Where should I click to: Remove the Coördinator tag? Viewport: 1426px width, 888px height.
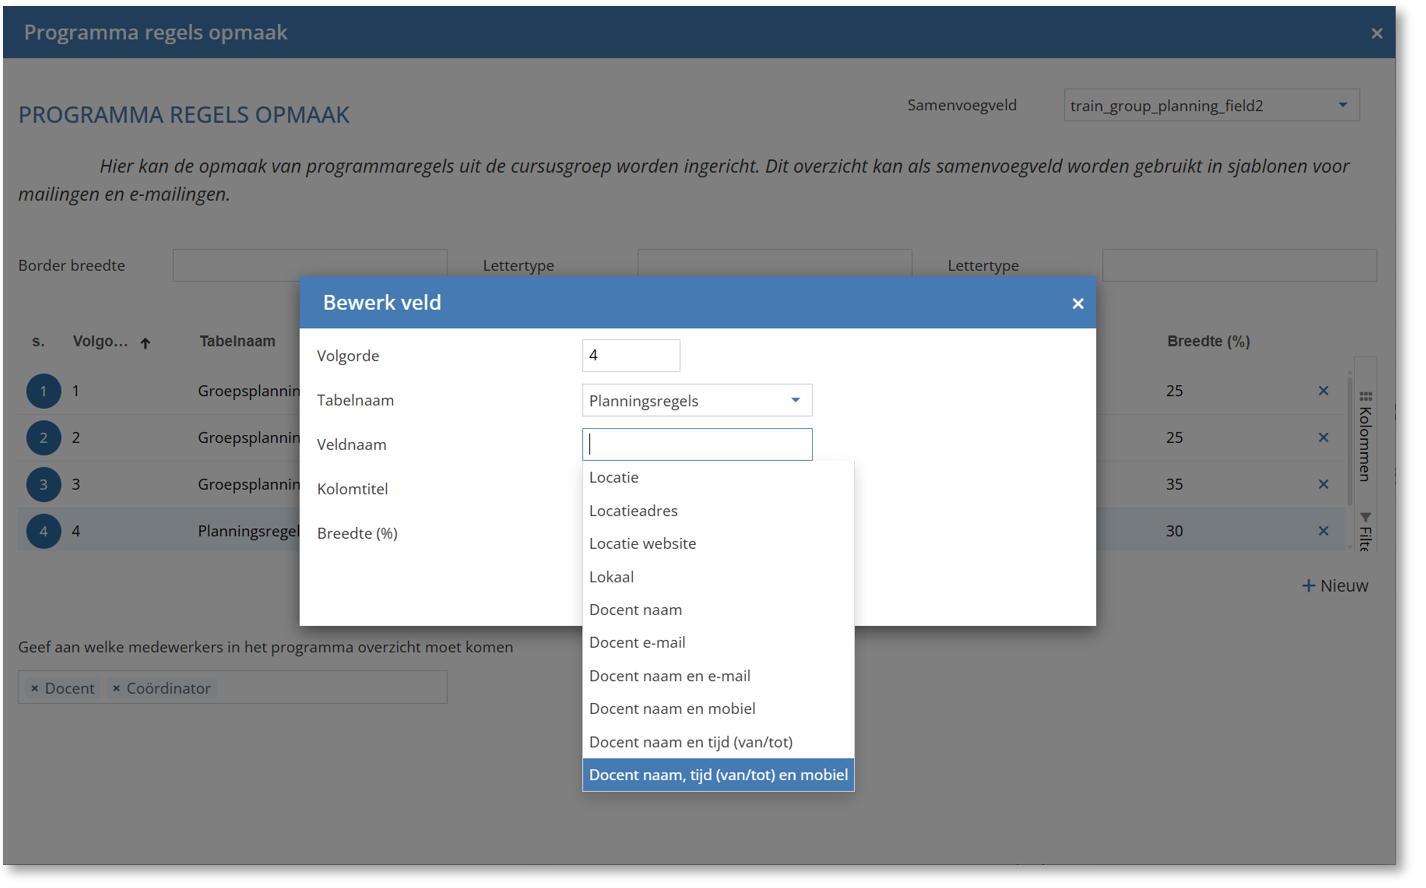point(117,688)
